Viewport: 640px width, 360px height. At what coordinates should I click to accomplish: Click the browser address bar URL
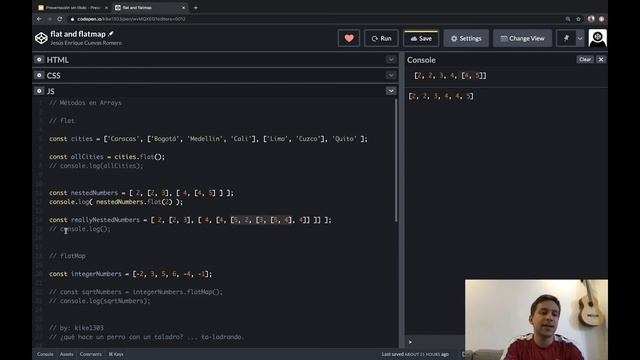pyautogui.click(x=131, y=19)
